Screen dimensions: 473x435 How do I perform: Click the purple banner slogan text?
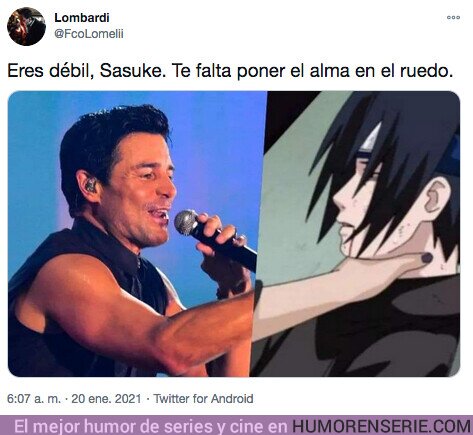coord(151,426)
